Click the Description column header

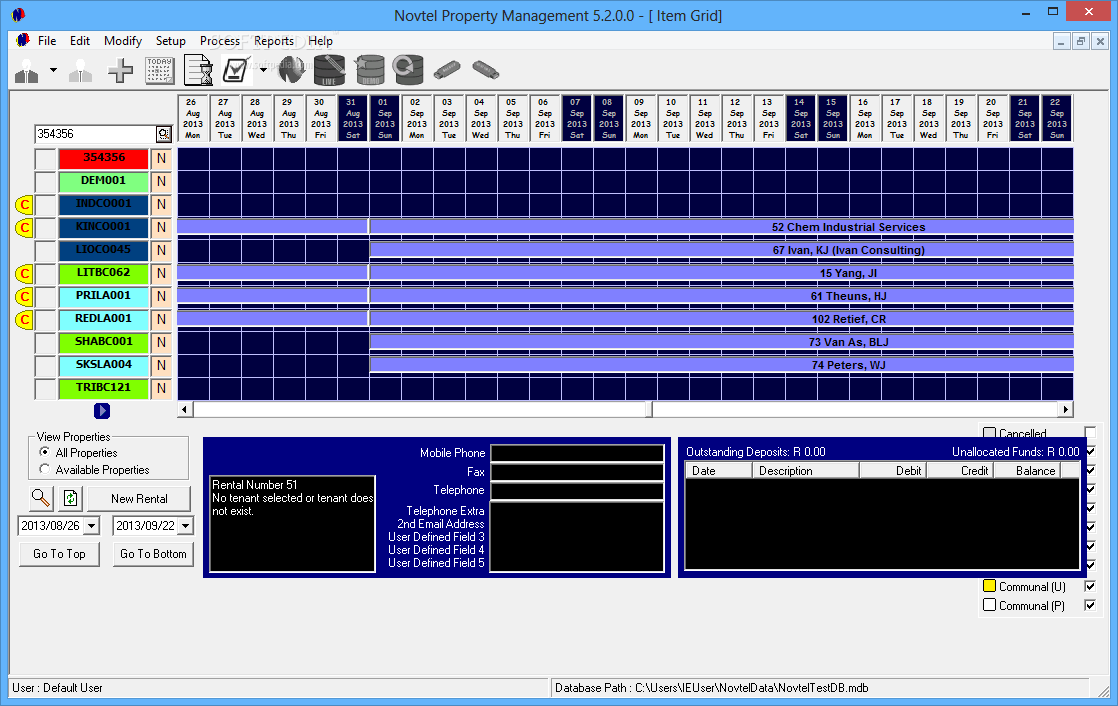click(806, 471)
